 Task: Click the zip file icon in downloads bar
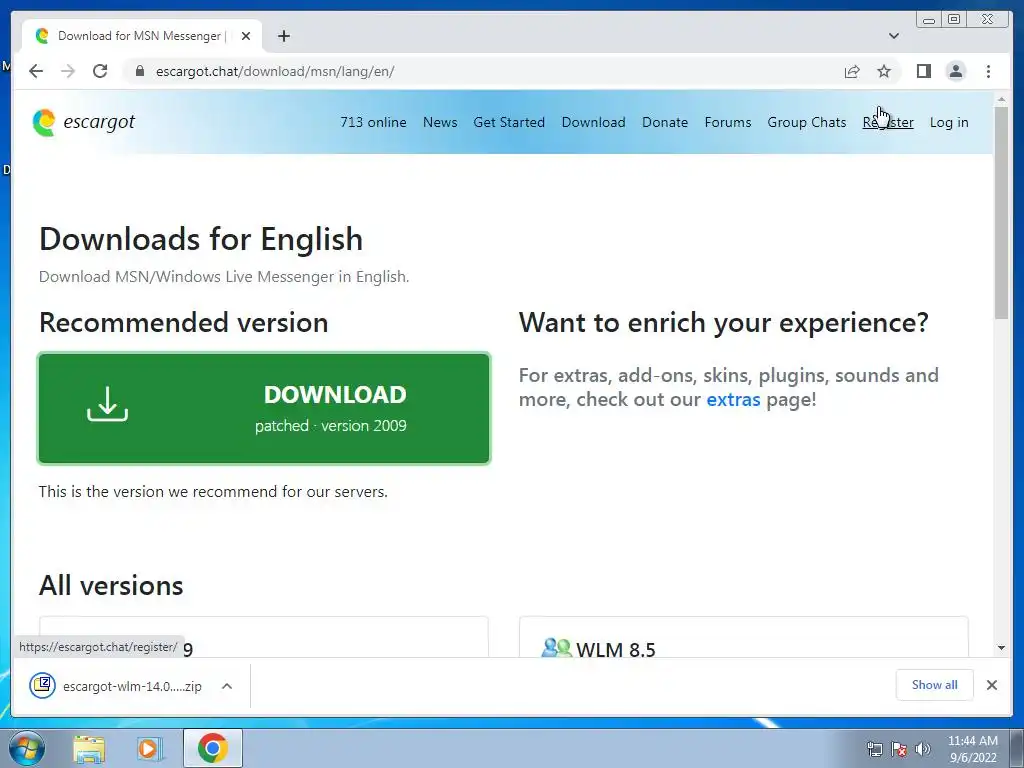(x=42, y=685)
